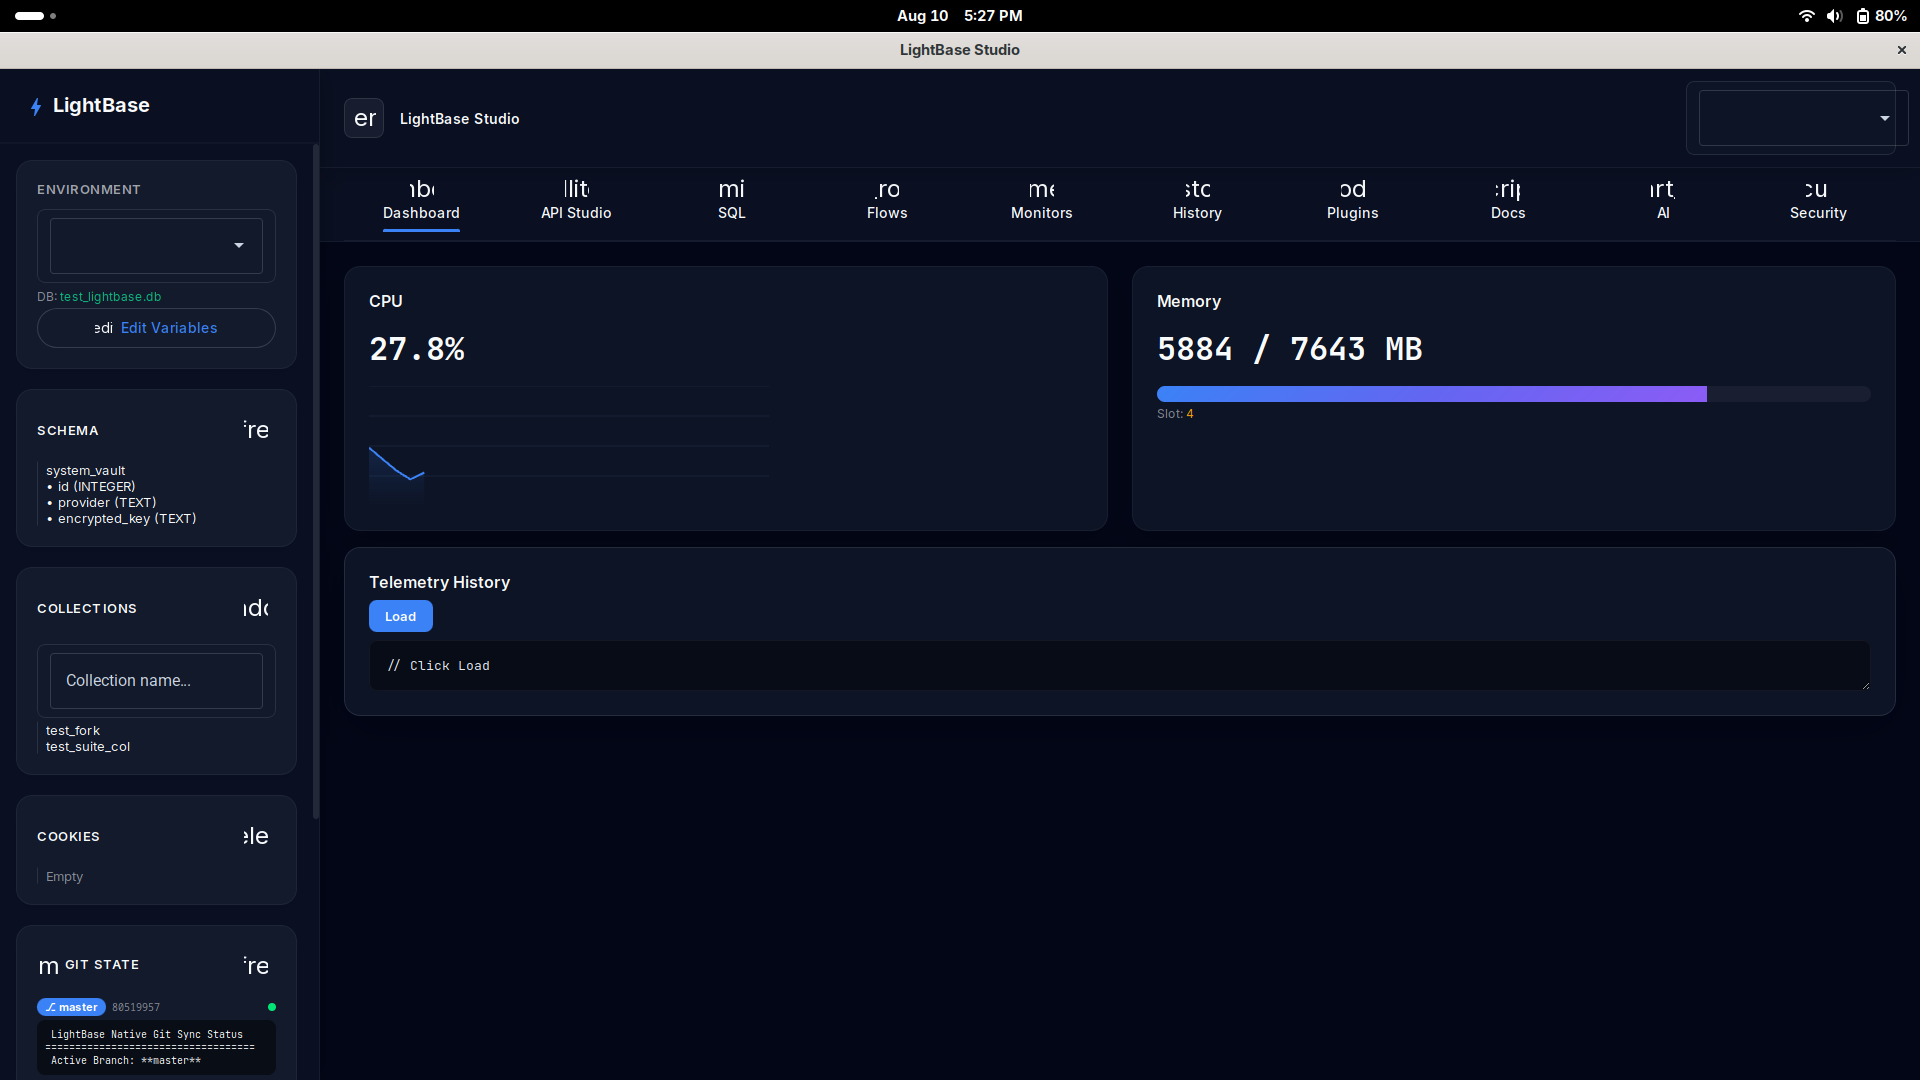Click the encrypted_key (TEXT) column entry

pyautogui.click(x=121, y=518)
